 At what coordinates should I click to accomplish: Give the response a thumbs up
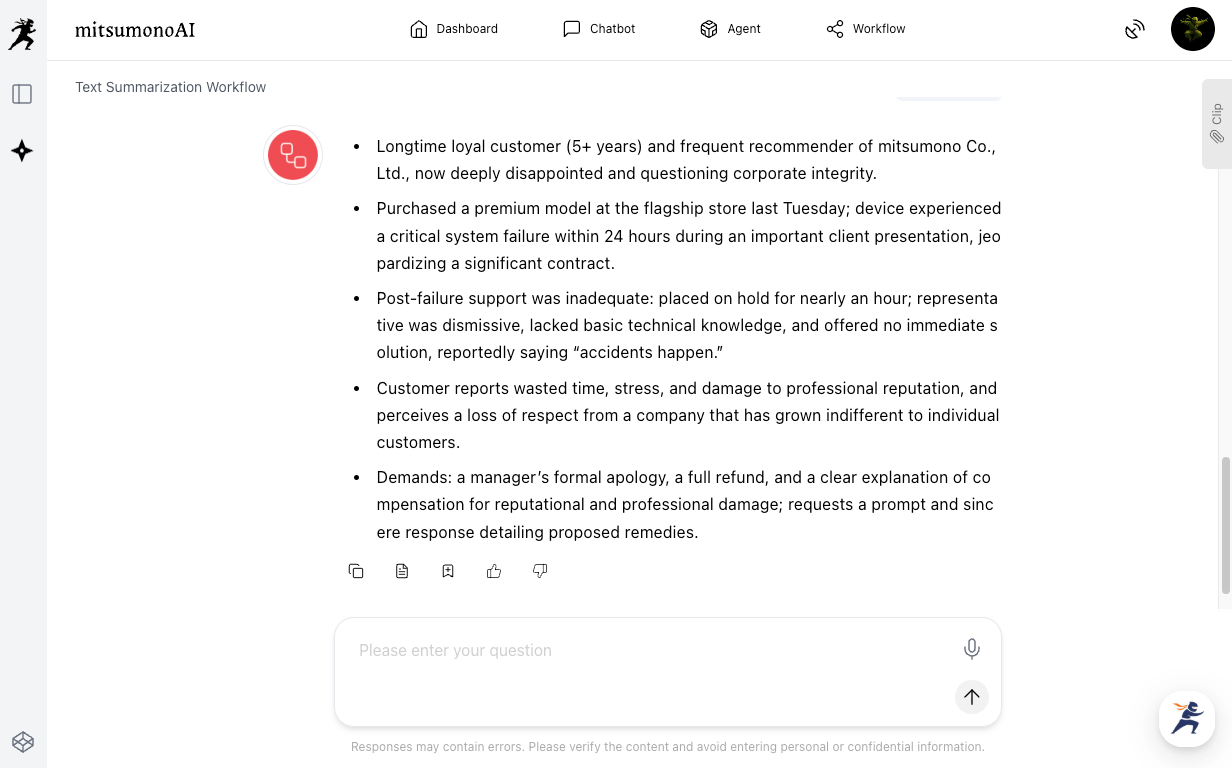click(x=494, y=571)
